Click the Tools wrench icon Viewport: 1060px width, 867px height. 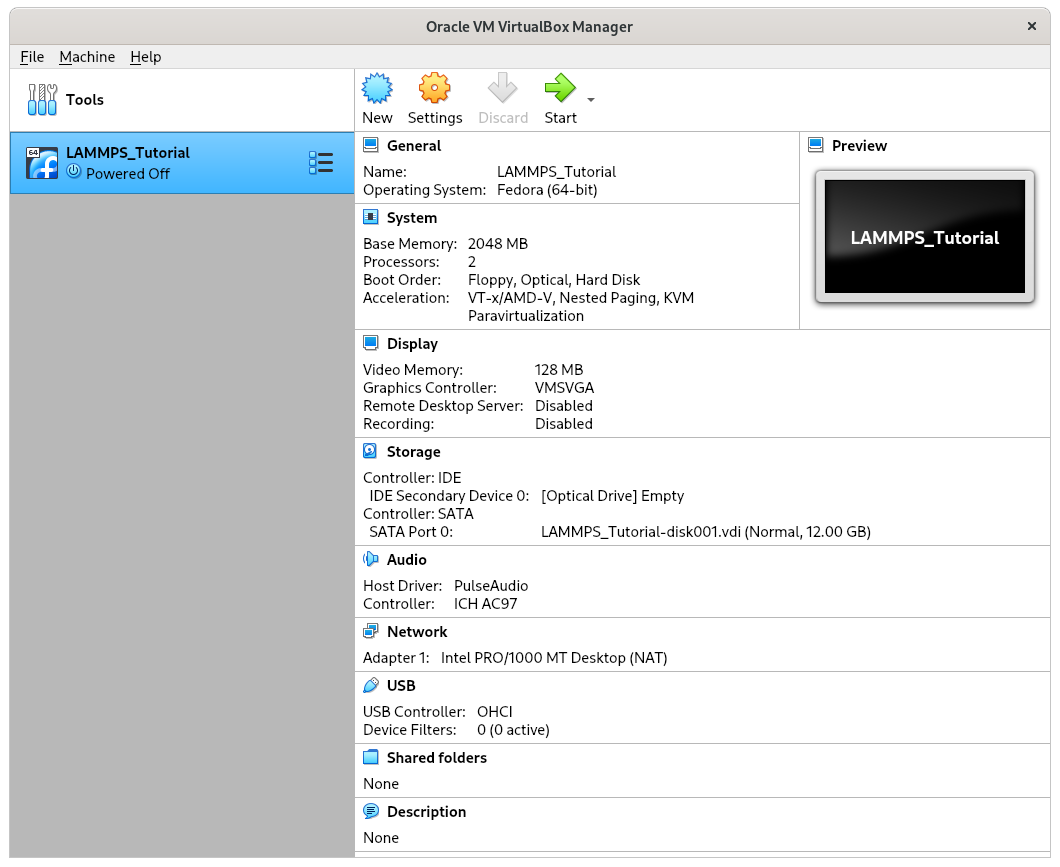tap(42, 99)
